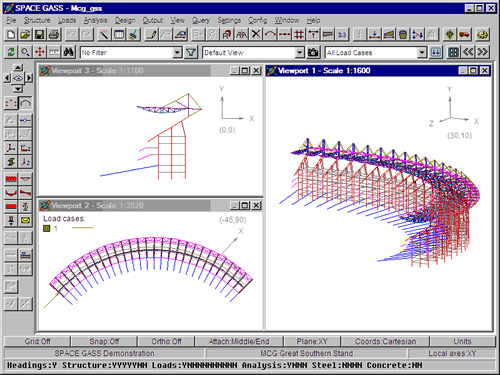Image resolution: width=500 pixels, height=375 pixels.
Task: Click load case 1 color swatch
Action: click(47, 228)
